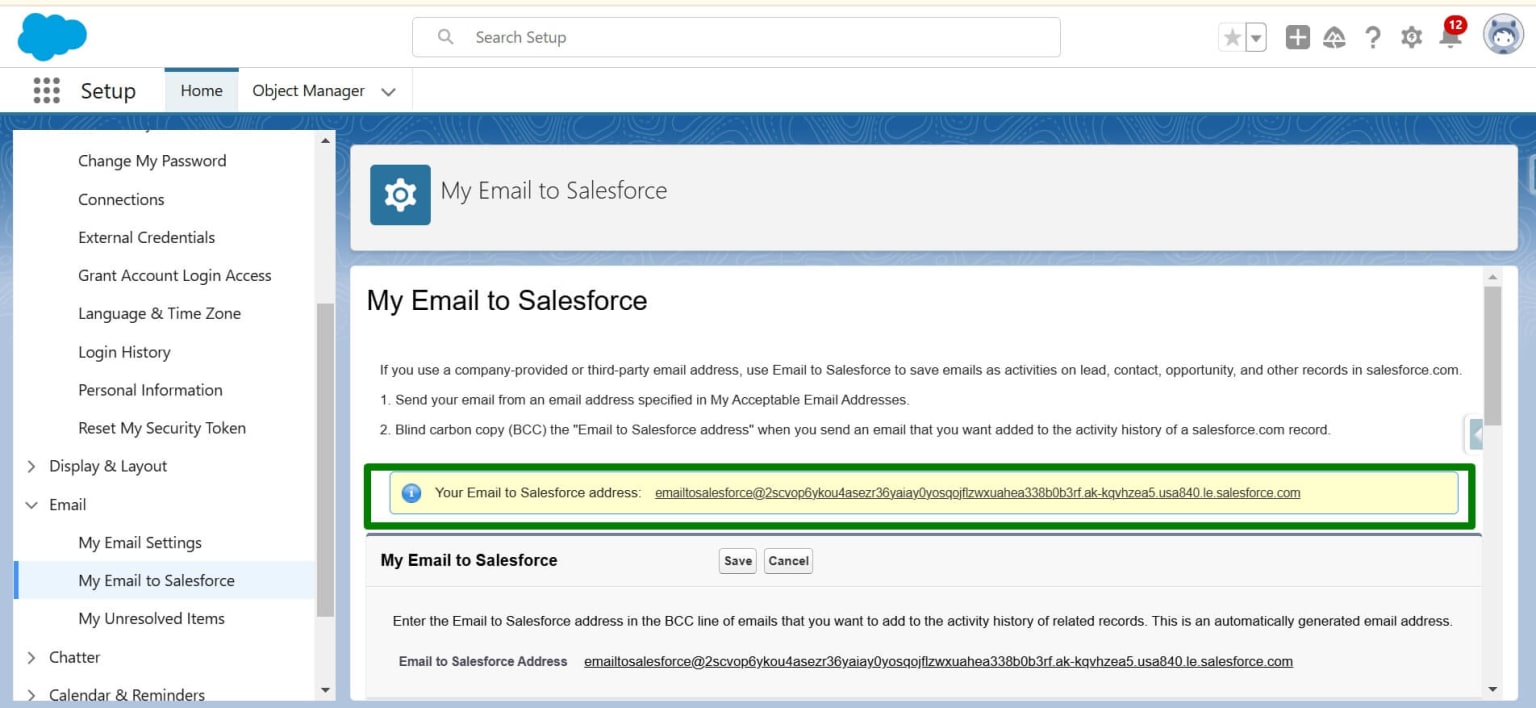Click the email address link in yellow banner
Screen dimensions: 1536x708
pyautogui.click(x=978, y=493)
